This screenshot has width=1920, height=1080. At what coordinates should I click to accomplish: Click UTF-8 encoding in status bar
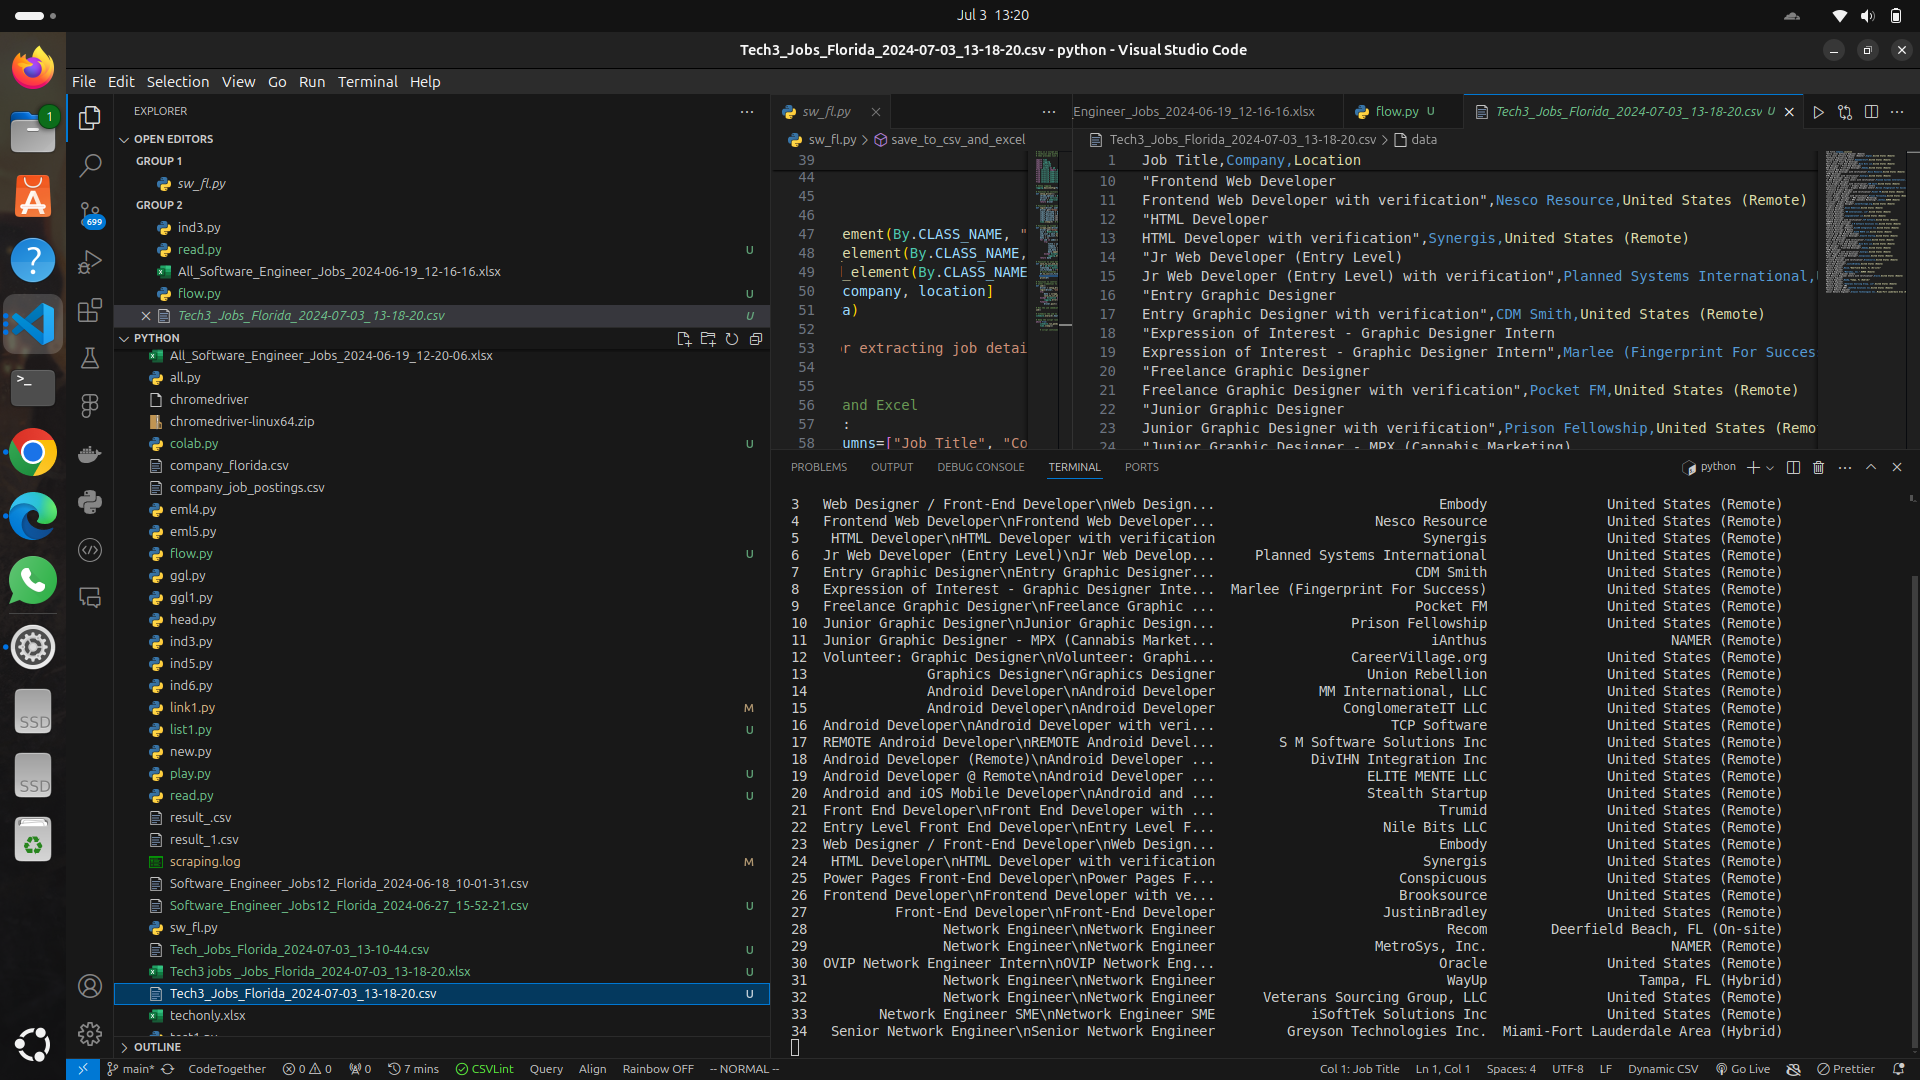click(x=1568, y=1069)
